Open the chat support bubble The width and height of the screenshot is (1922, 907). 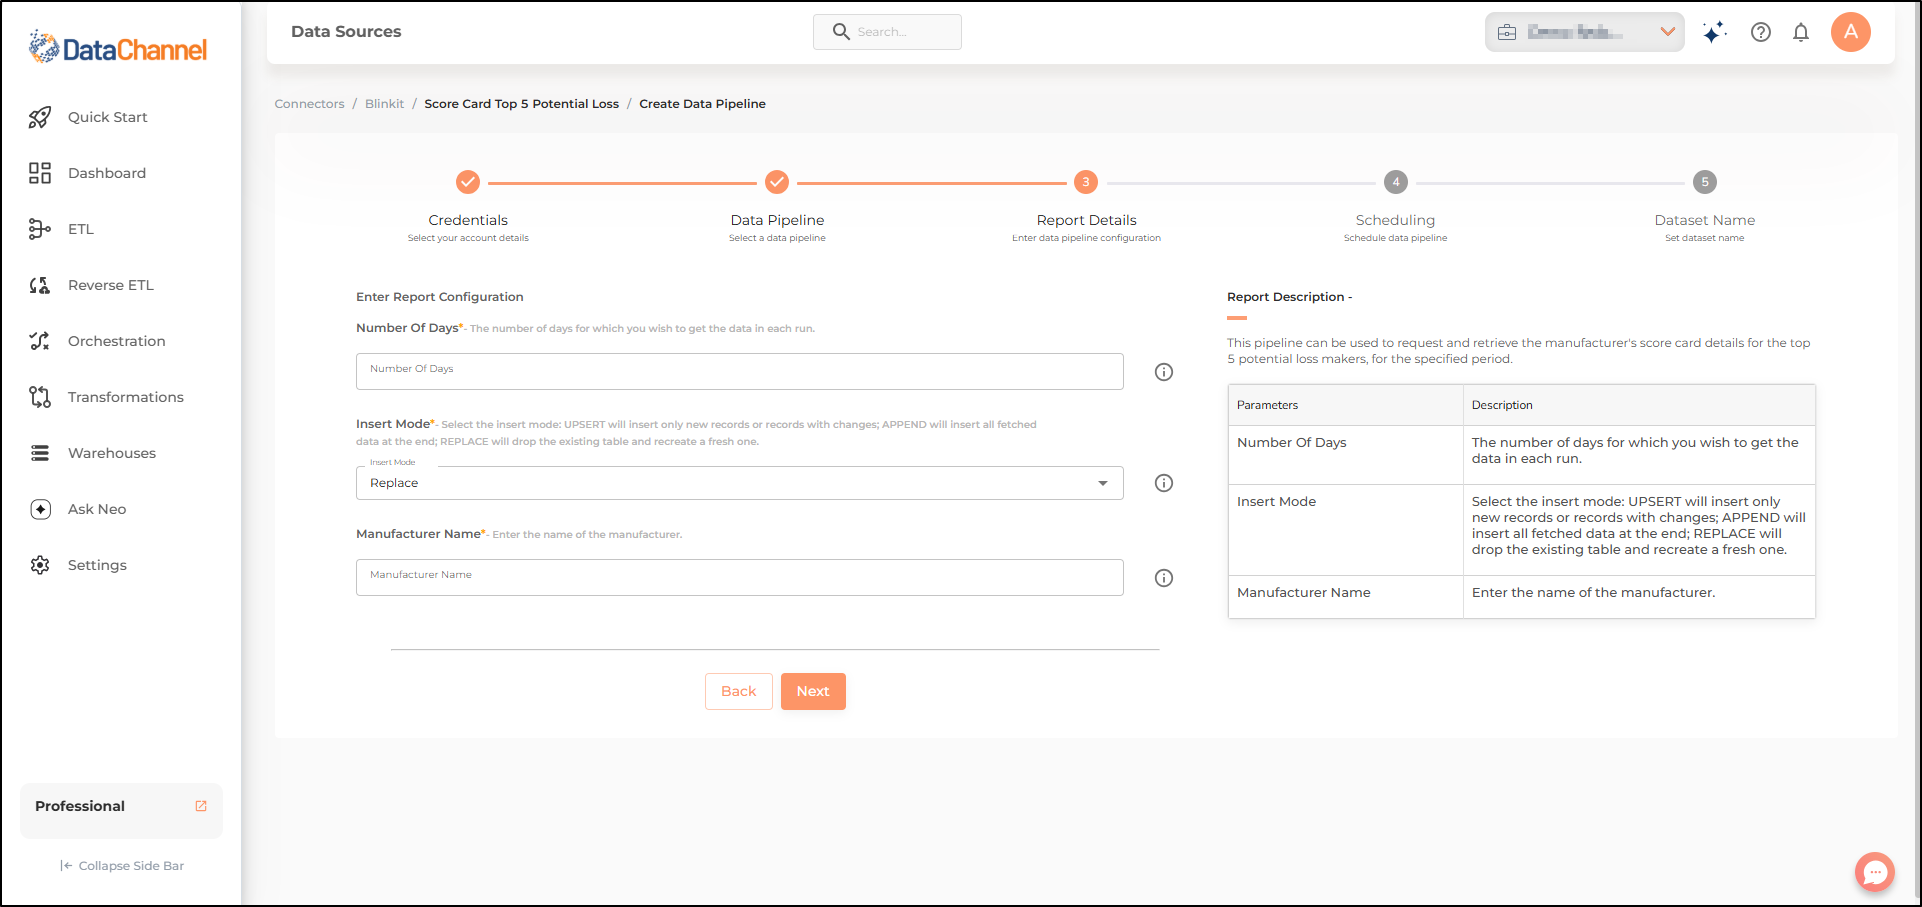[1875, 872]
